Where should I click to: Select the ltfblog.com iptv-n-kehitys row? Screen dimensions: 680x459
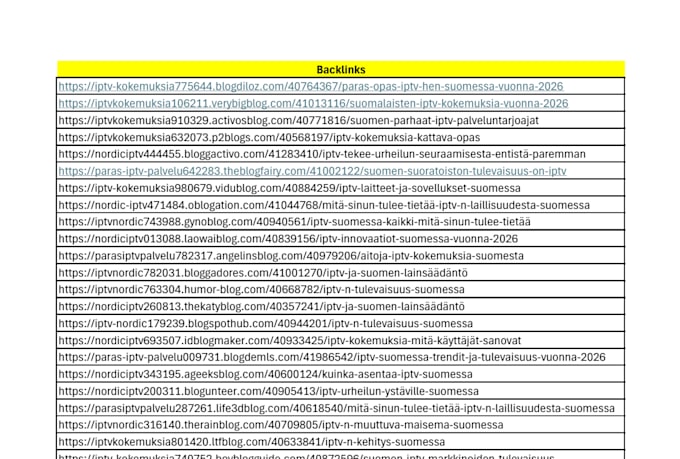[340, 442]
